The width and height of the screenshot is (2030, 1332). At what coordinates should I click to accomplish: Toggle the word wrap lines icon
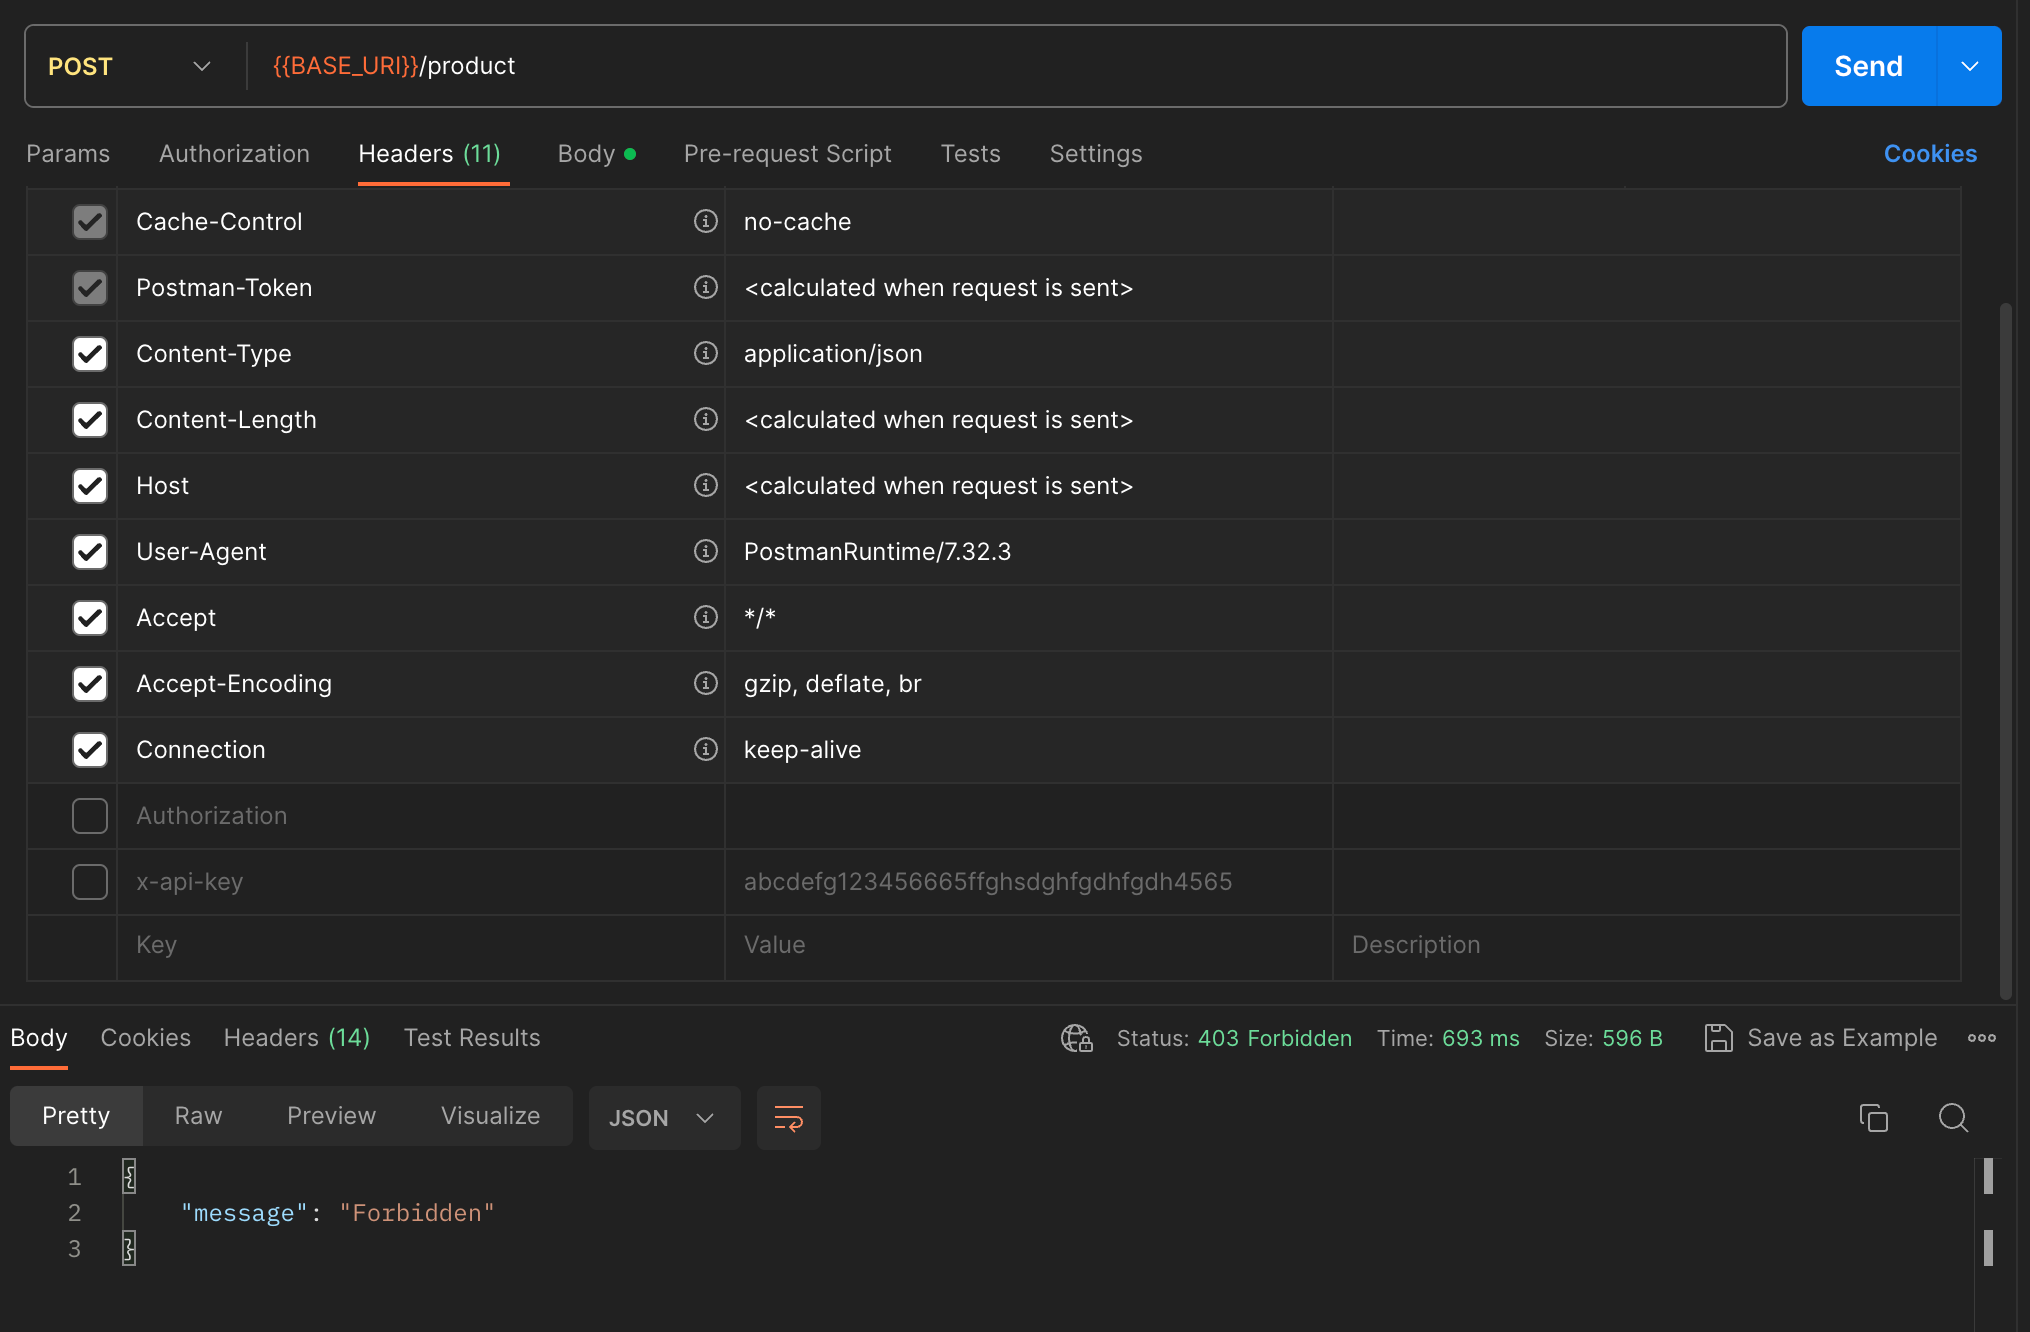click(788, 1118)
